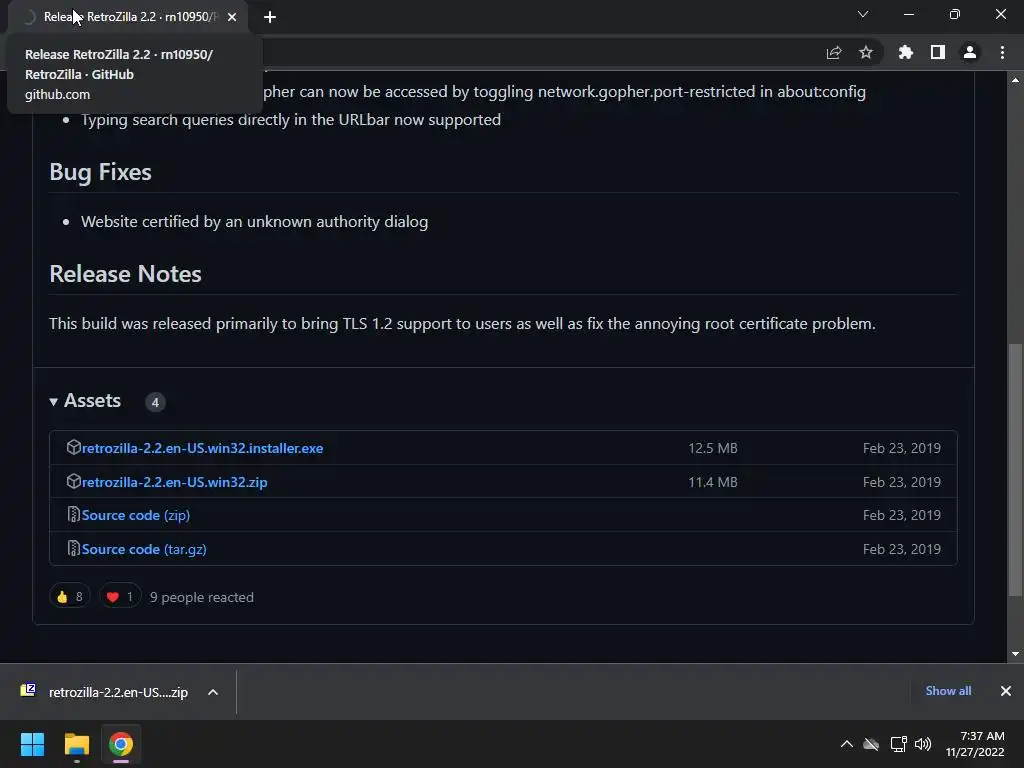Click the heart reaction with 1
Image resolution: width=1024 pixels, height=768 pixels.
120,596
